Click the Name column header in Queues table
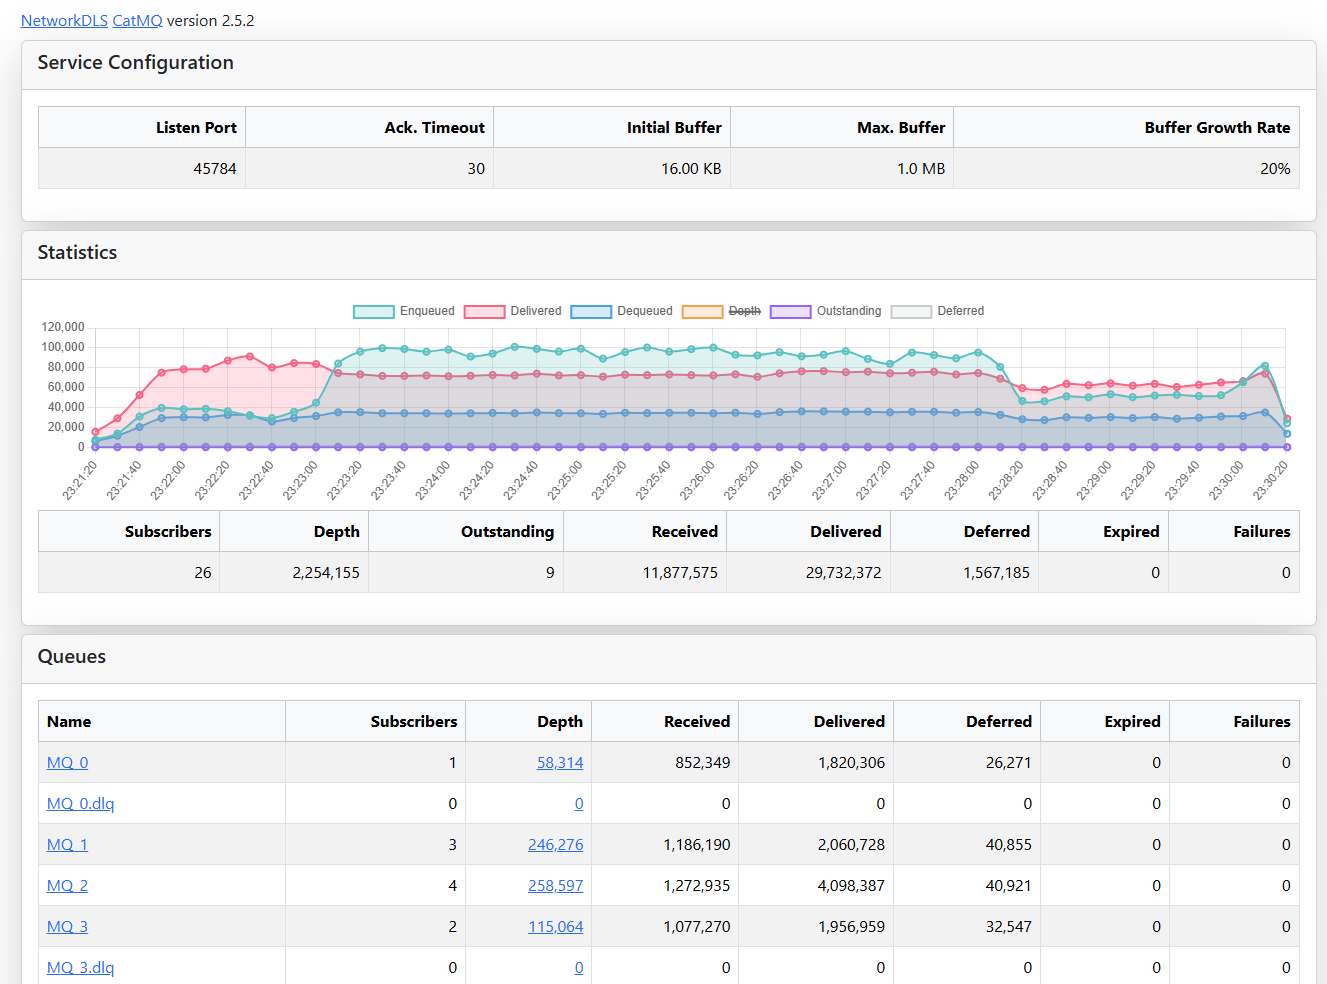 (69, 722)
